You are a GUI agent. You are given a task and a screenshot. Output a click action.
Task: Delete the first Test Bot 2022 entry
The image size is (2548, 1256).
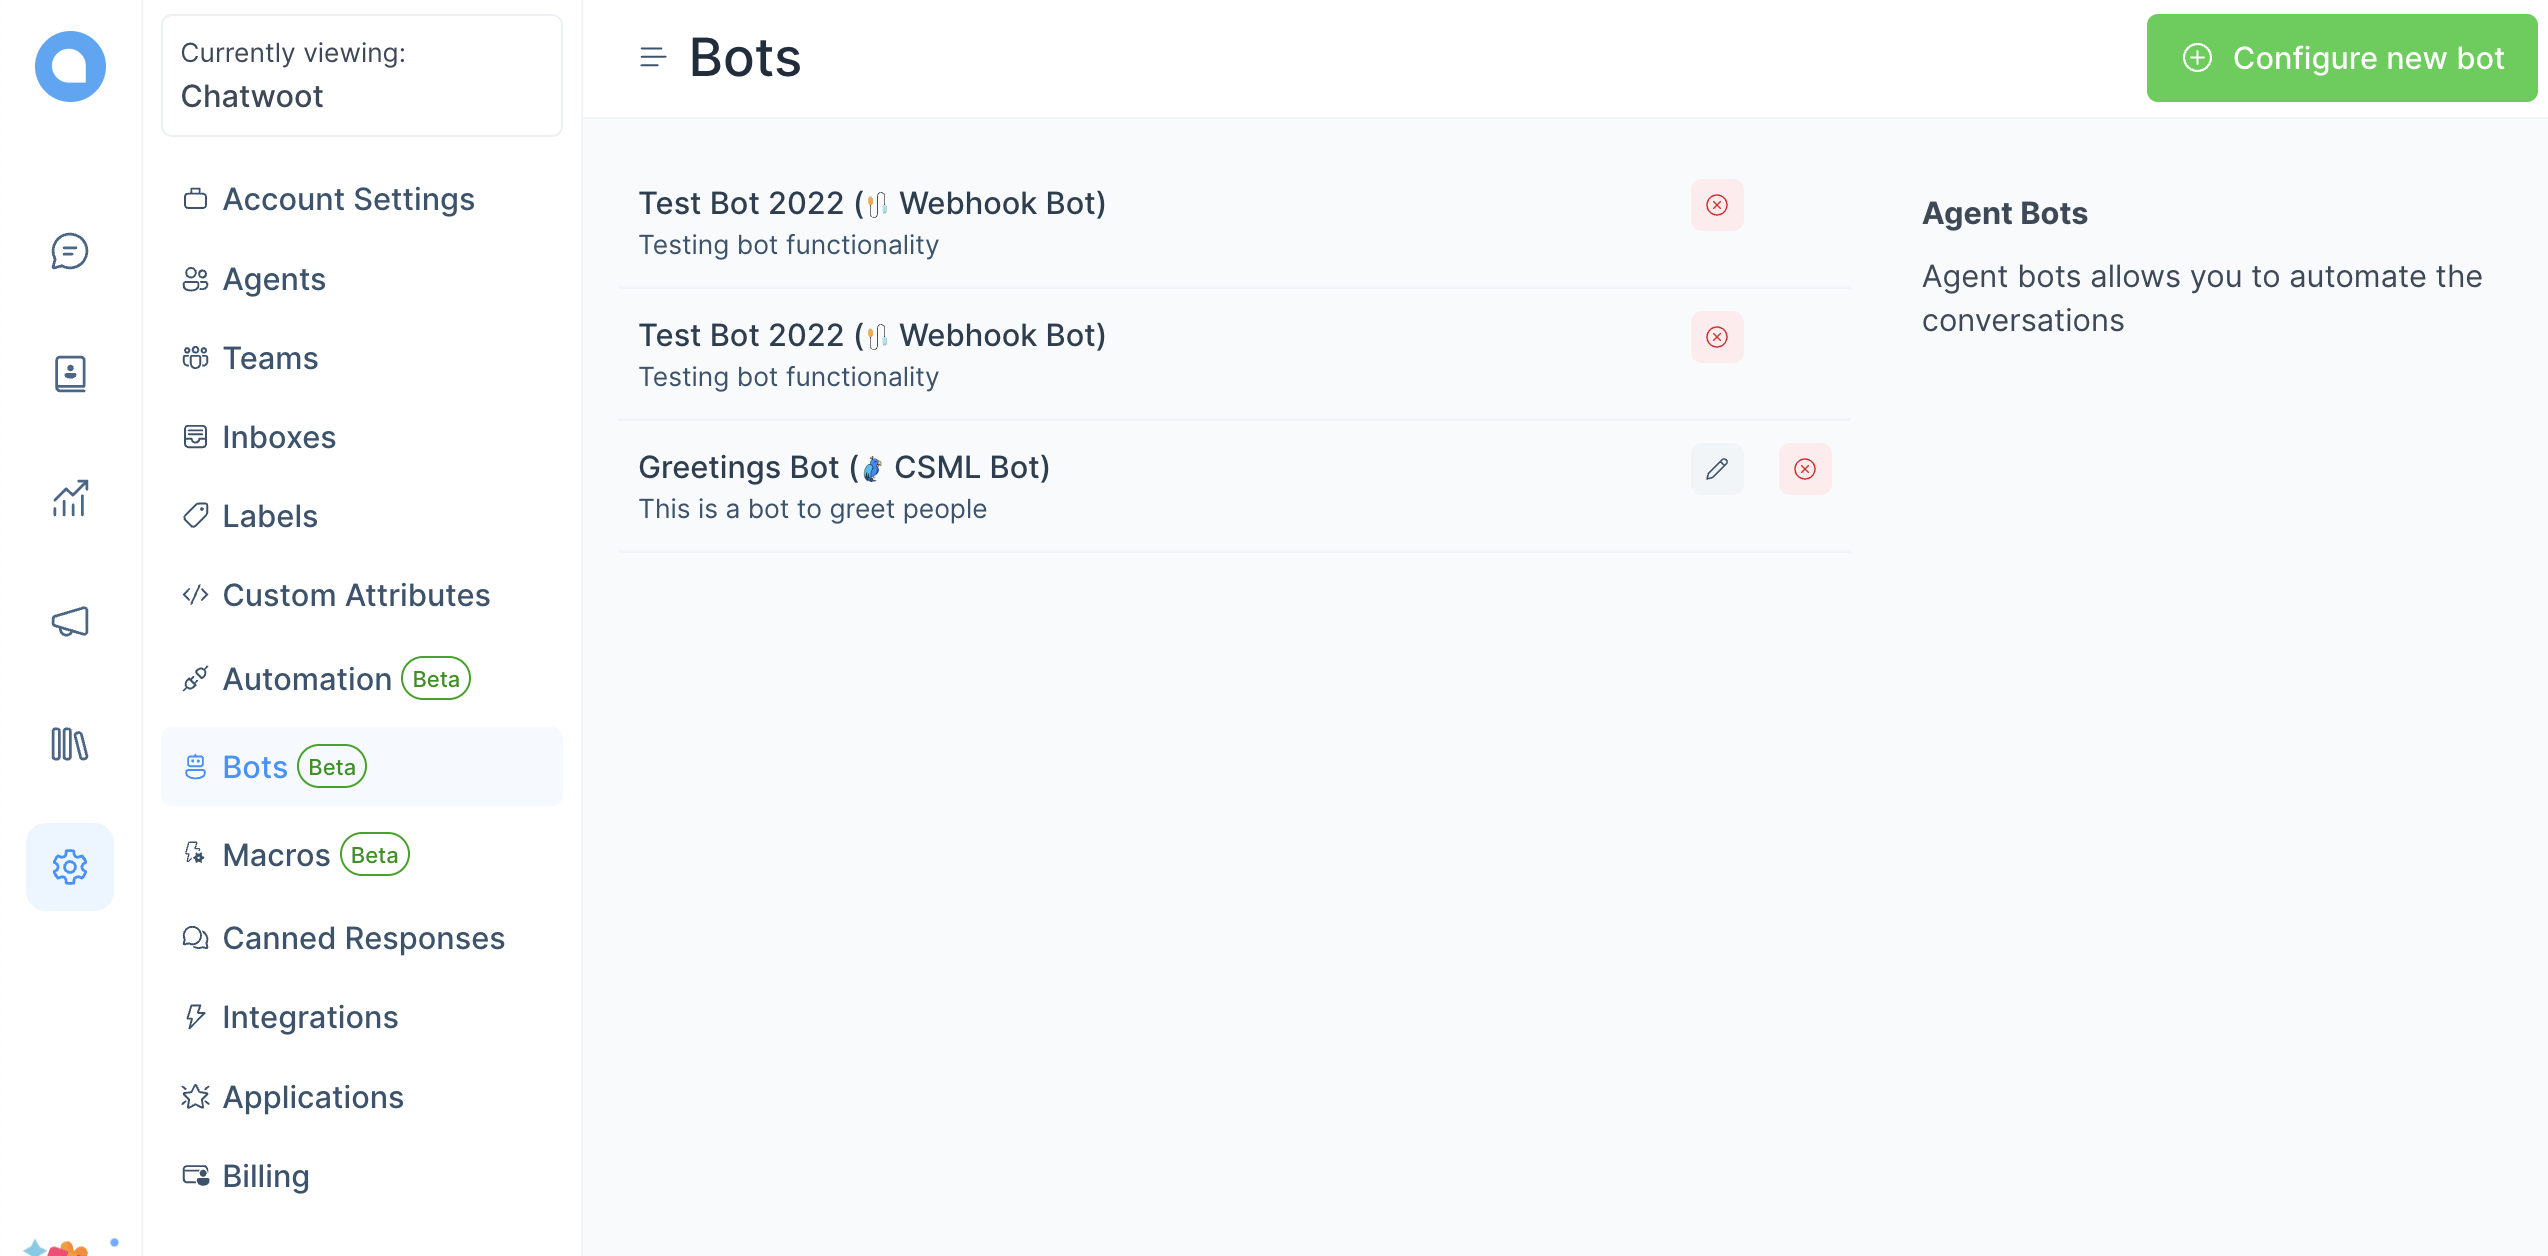(1716, 205)
